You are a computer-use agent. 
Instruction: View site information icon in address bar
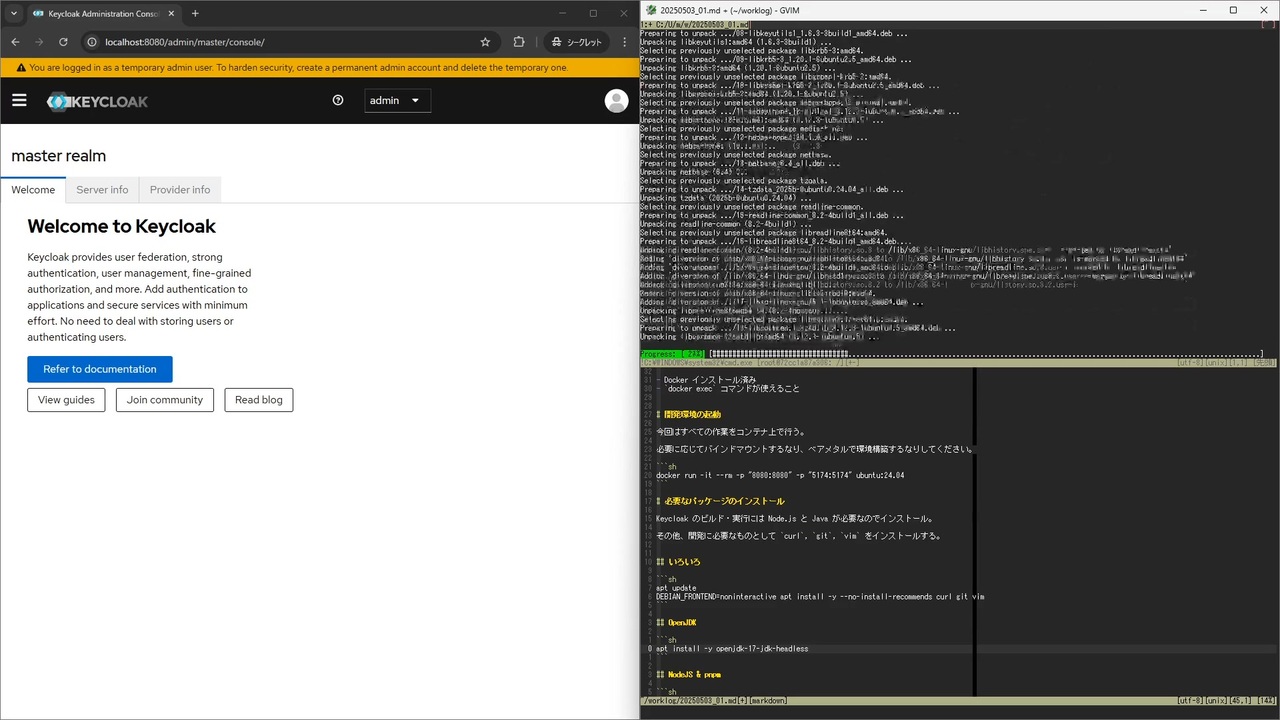91,42
